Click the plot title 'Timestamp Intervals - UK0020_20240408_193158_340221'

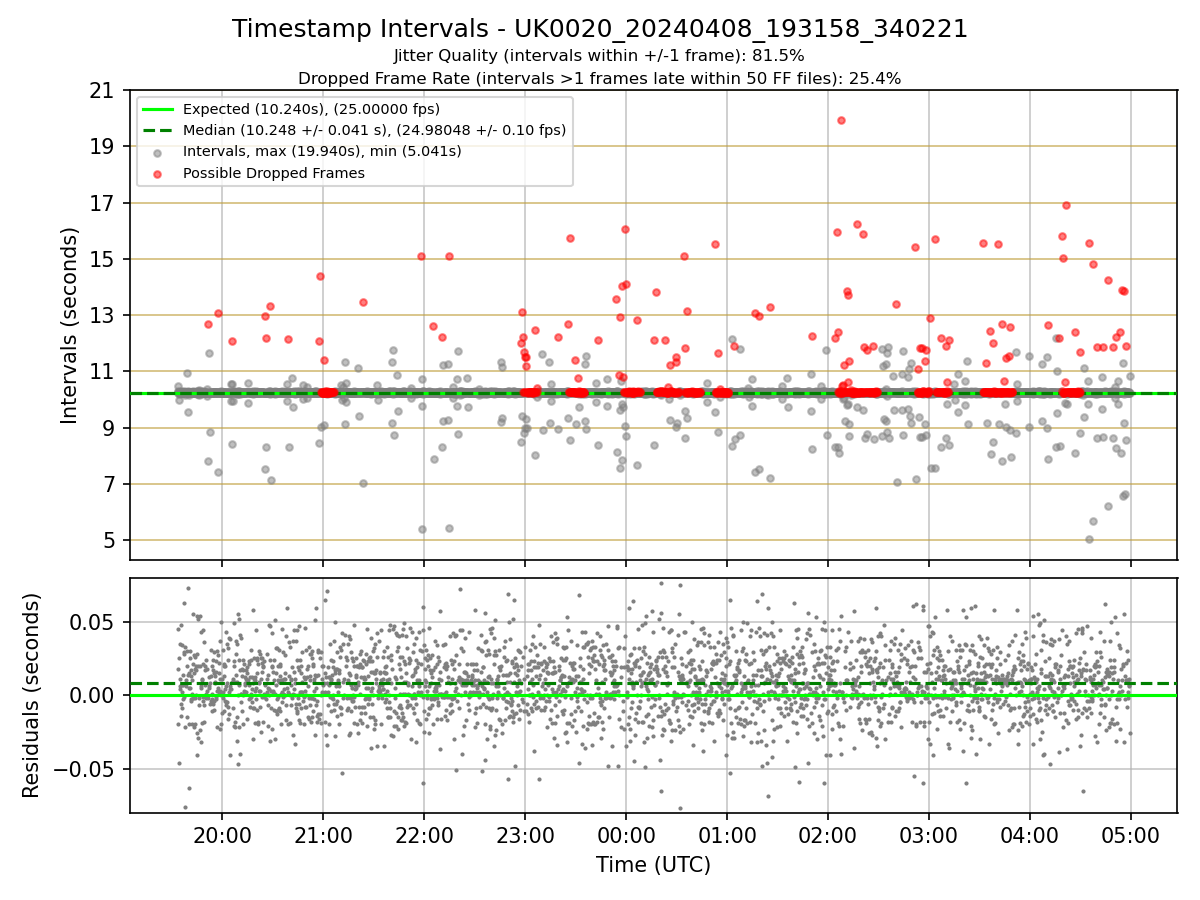coord(600,29)
